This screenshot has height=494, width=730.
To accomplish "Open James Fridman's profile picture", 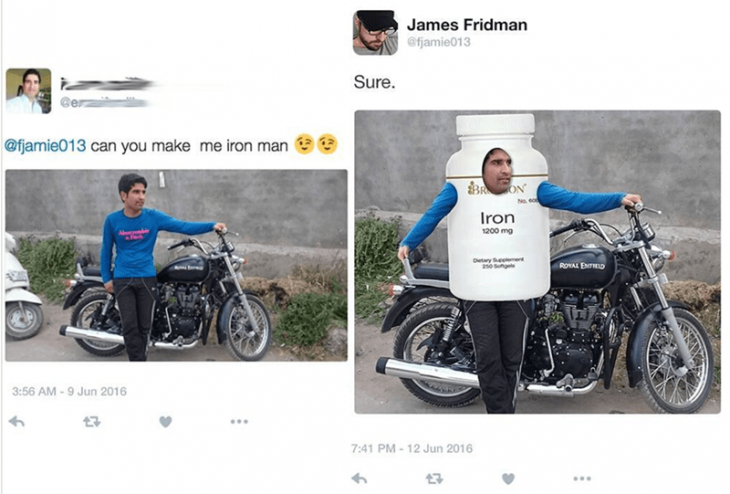I will [x=375, y=33].
